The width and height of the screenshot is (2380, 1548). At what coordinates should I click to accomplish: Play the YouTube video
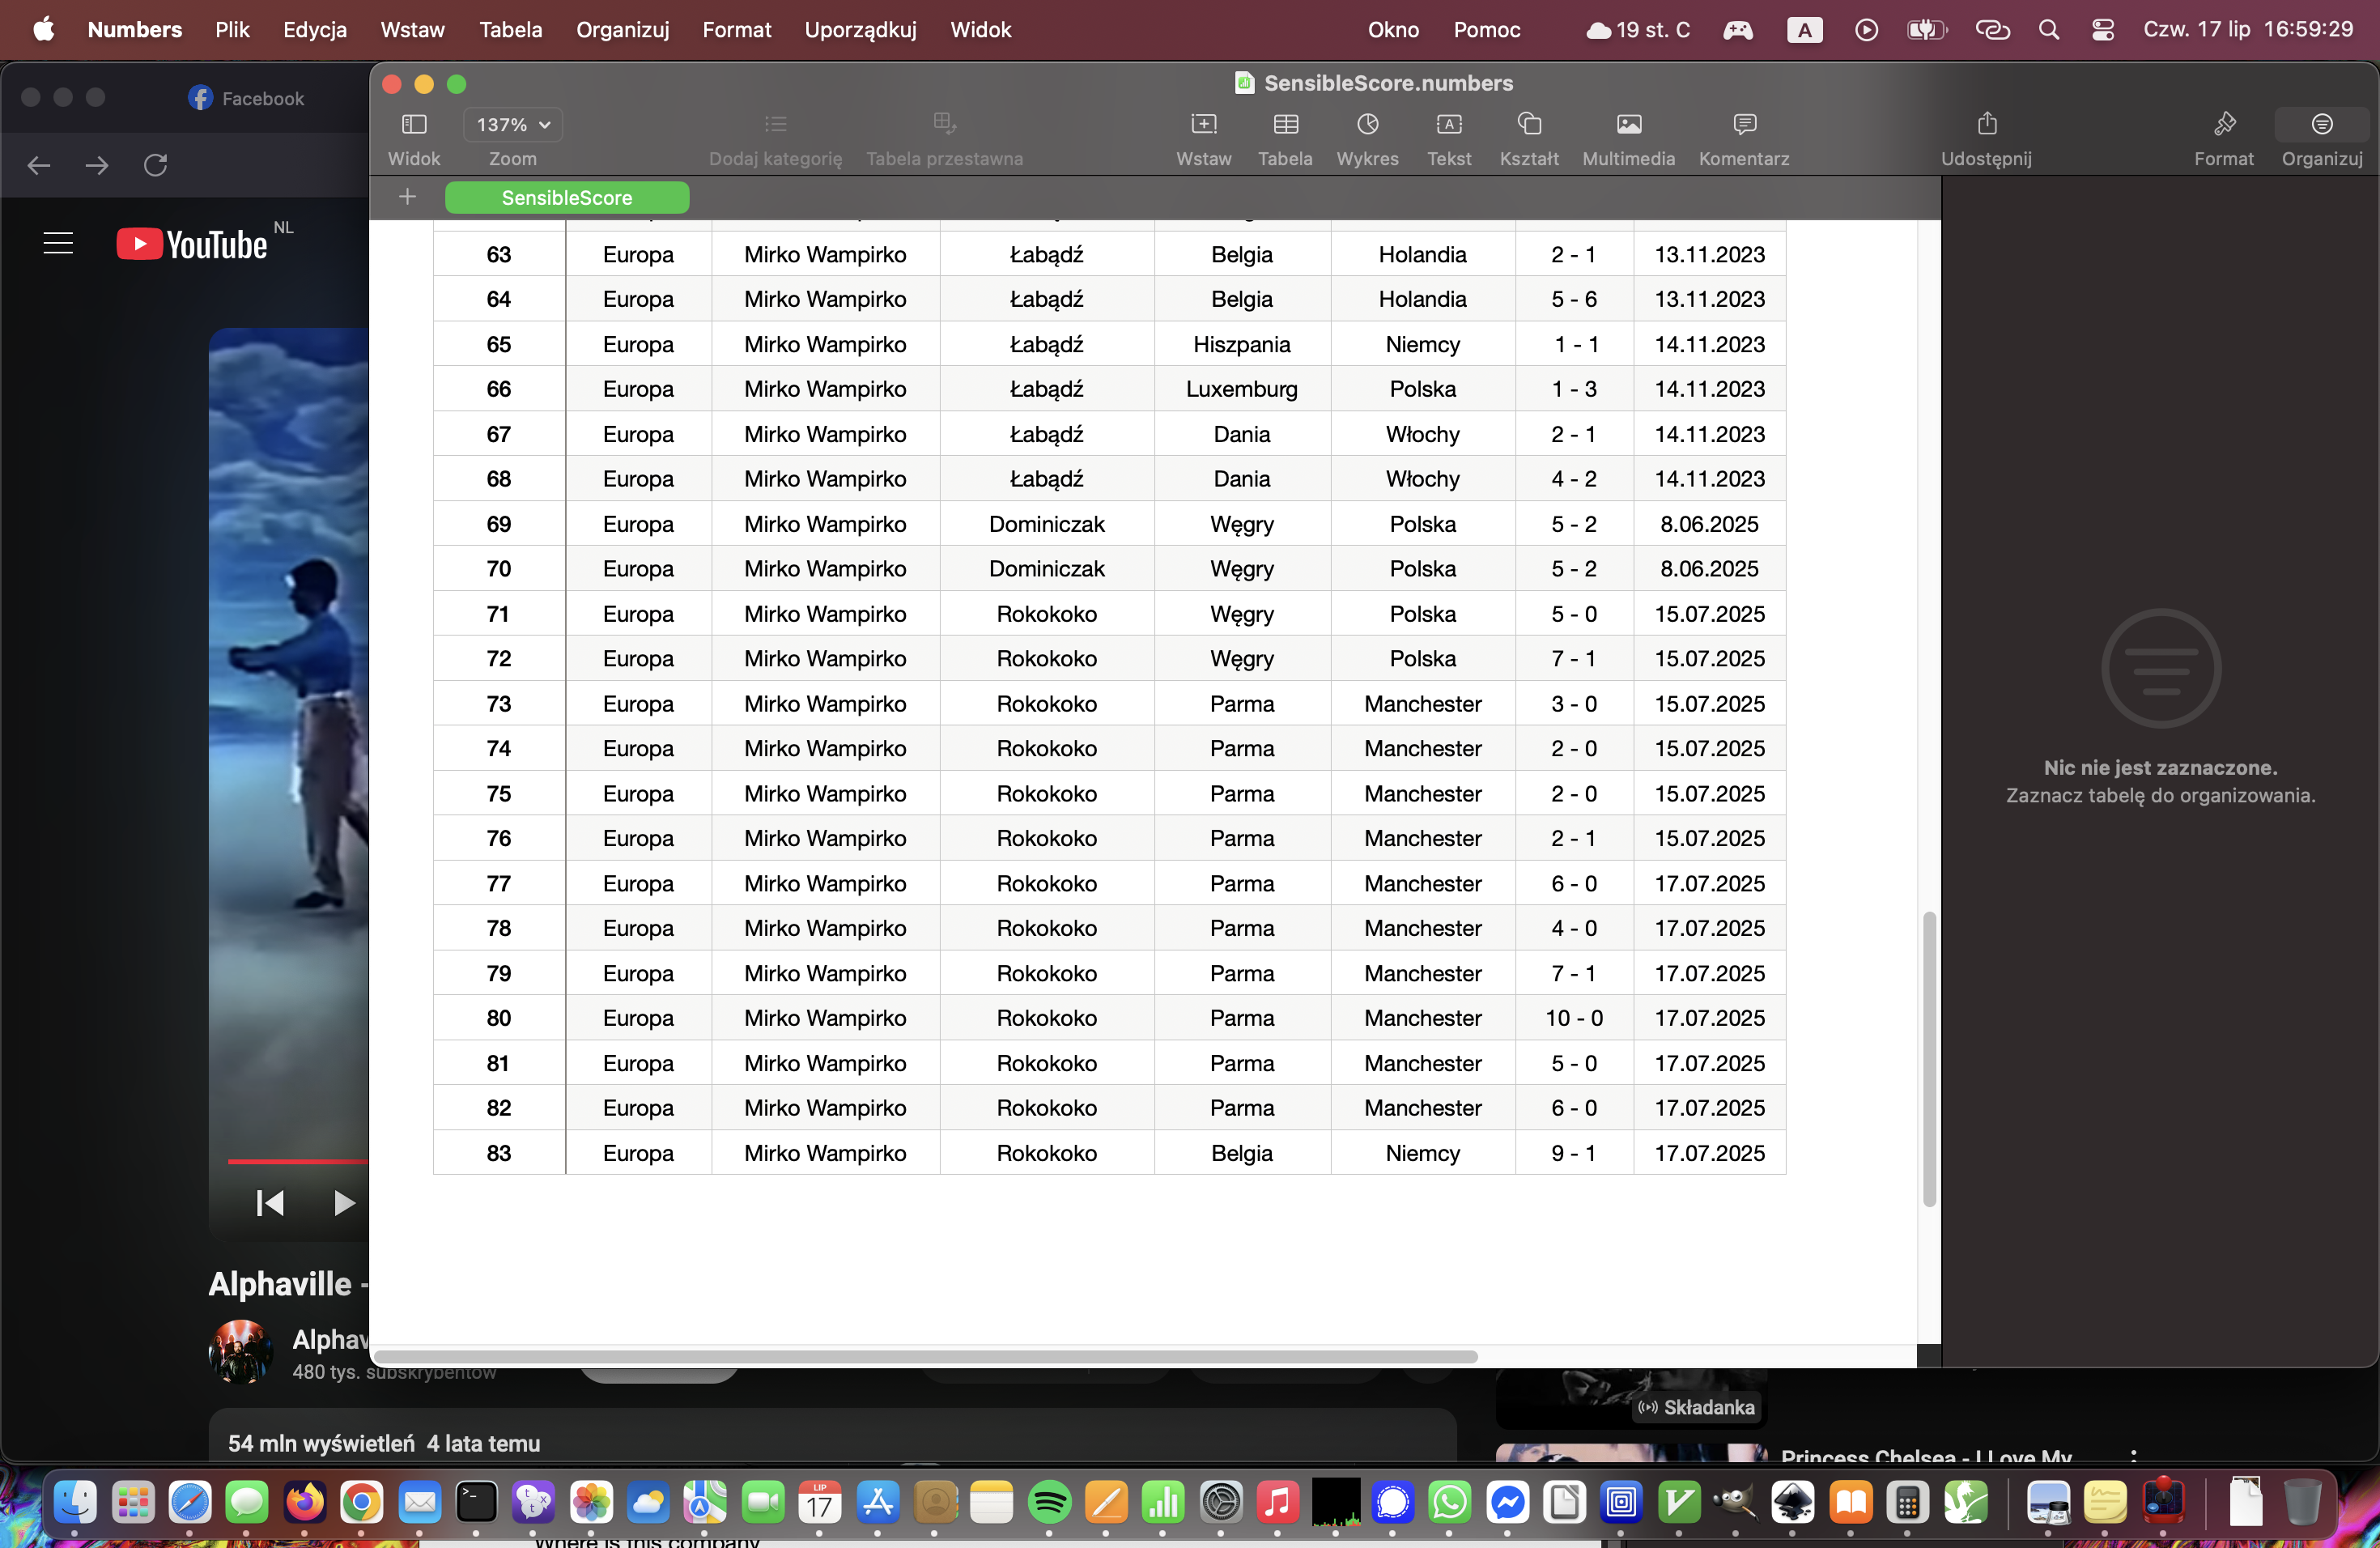[x=343, y=1203]
